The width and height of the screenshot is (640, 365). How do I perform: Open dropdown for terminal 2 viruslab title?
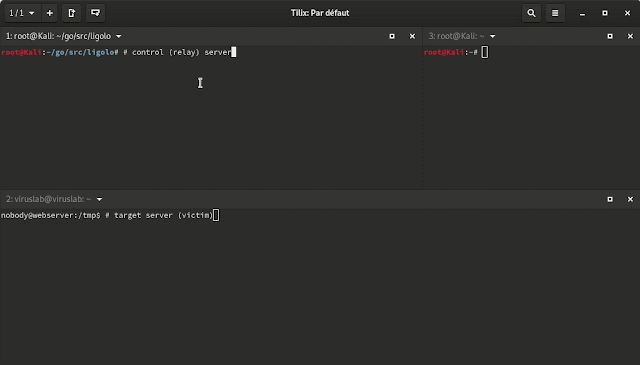coord(99,199)
